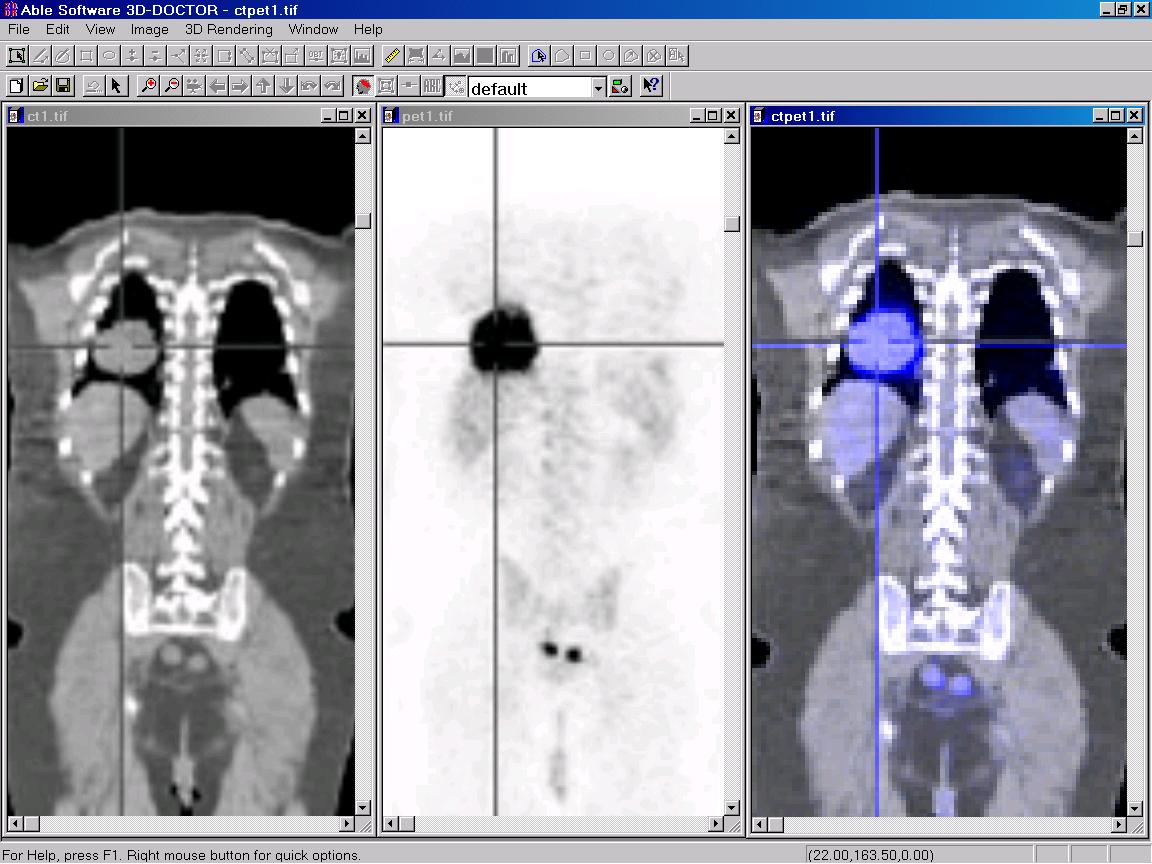Select the blue polygon ROI cursor tool

539,56
